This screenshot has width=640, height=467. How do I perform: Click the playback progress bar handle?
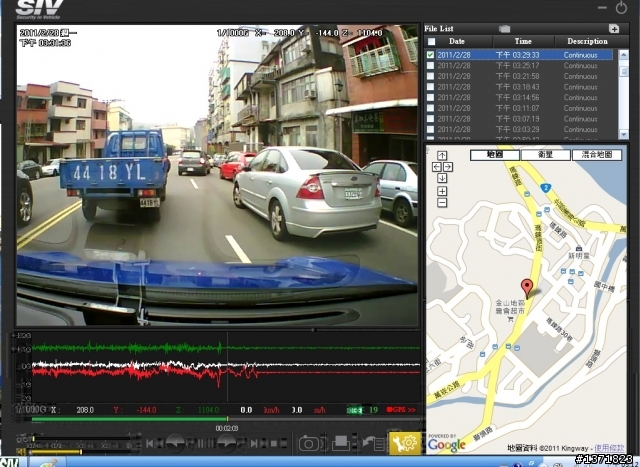pos(227,419)
